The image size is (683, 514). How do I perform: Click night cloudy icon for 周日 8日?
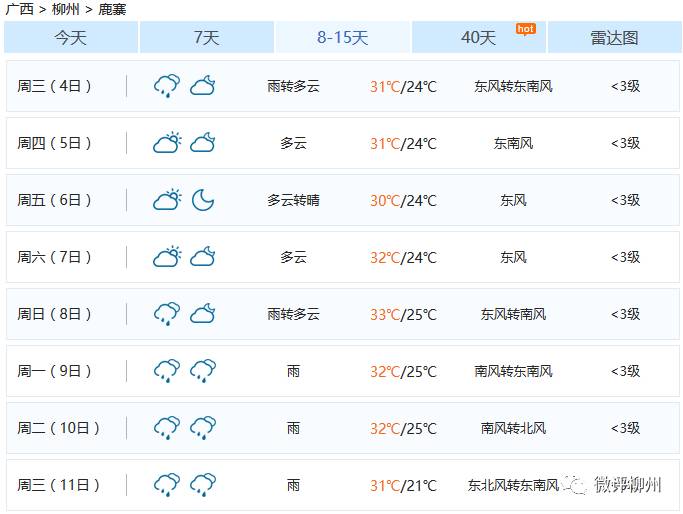[203, 314]
